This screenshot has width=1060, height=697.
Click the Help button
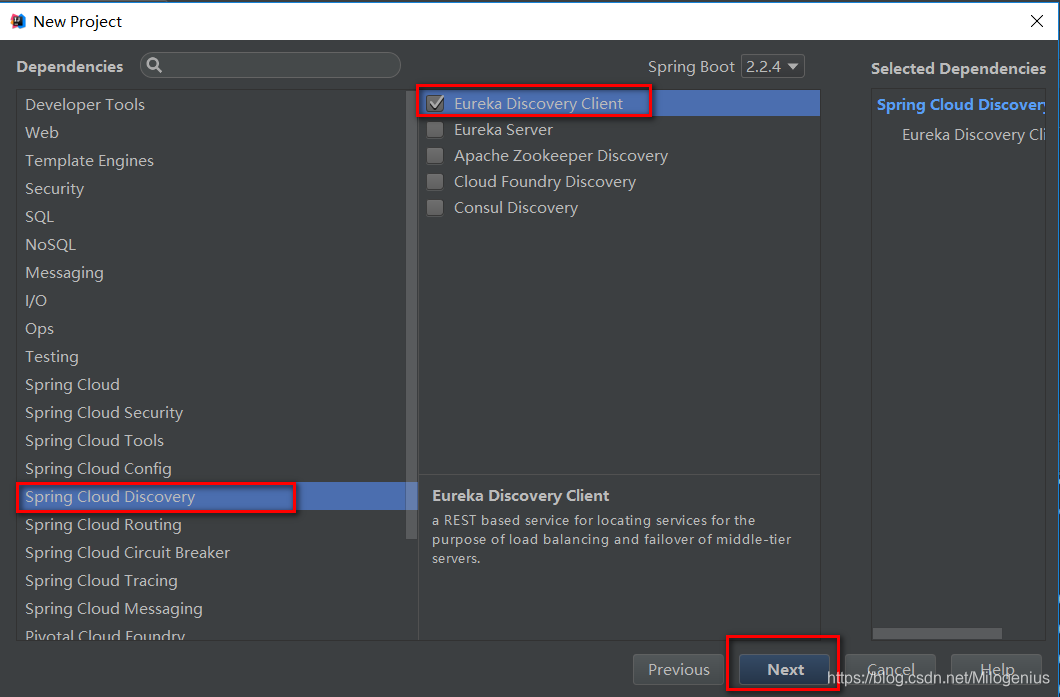[996, 669]
